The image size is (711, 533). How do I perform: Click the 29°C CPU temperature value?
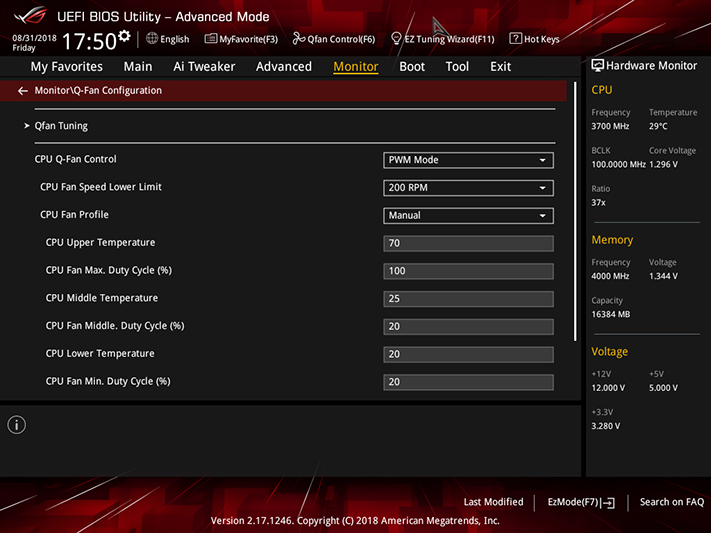(x=658, y=126)
